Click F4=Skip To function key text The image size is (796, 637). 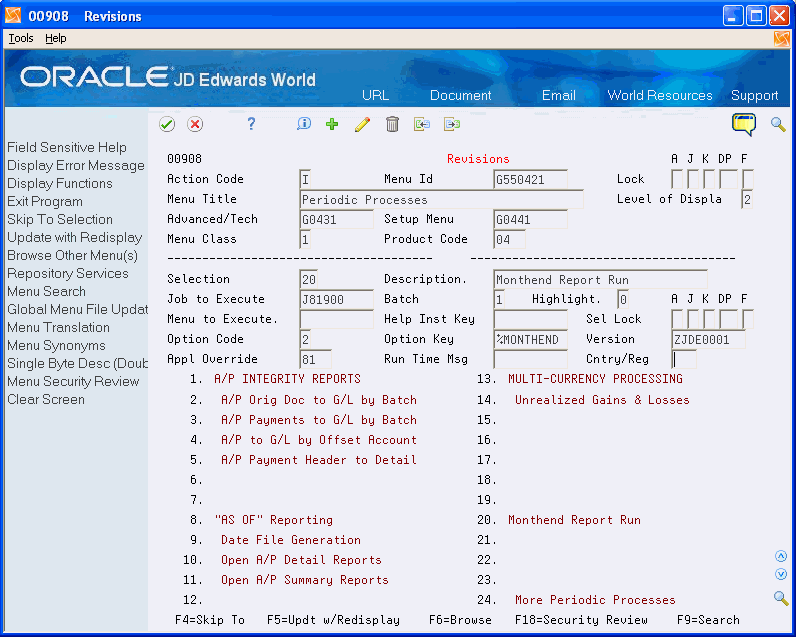pos(210,620)
